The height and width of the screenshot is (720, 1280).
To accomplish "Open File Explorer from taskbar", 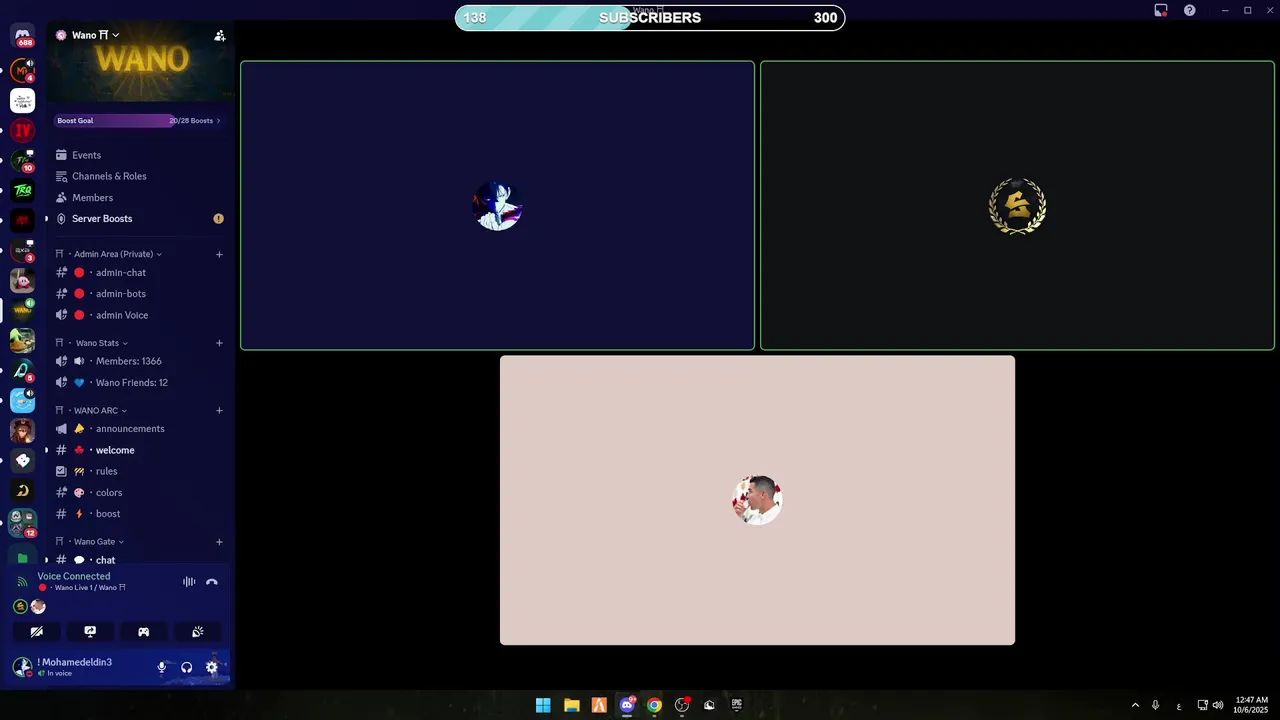I will pos(571,705).
